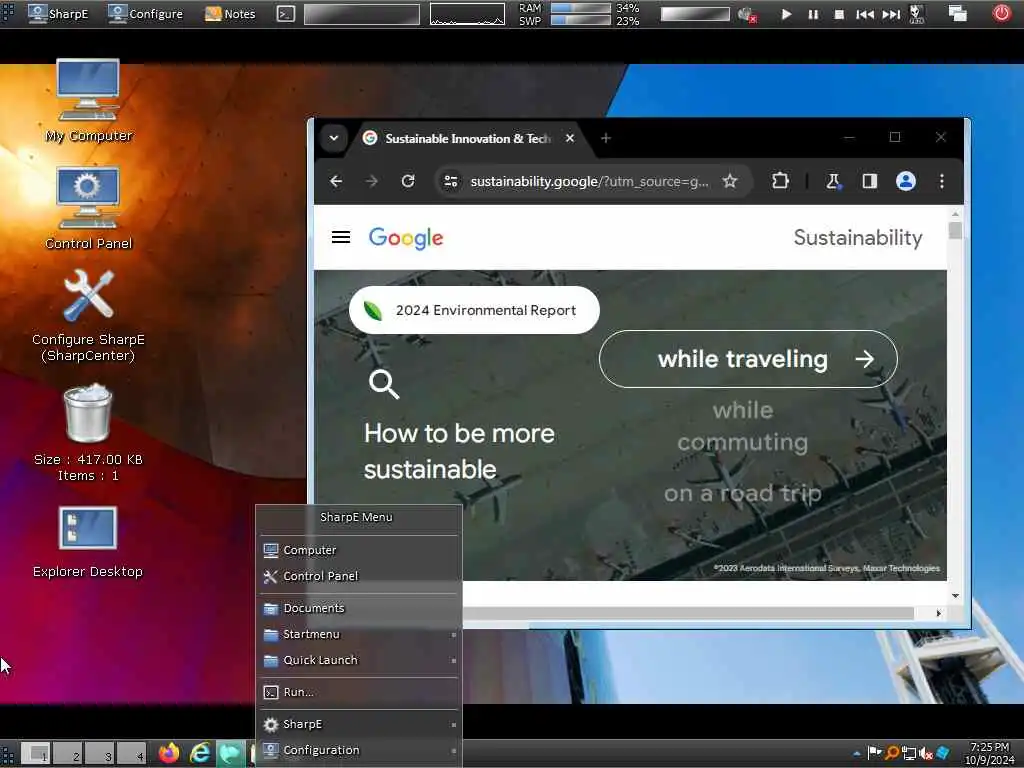Switch to virtual desktop 2
The height and width of the screenshot is (768, 1024).
(x=67, y=754)
